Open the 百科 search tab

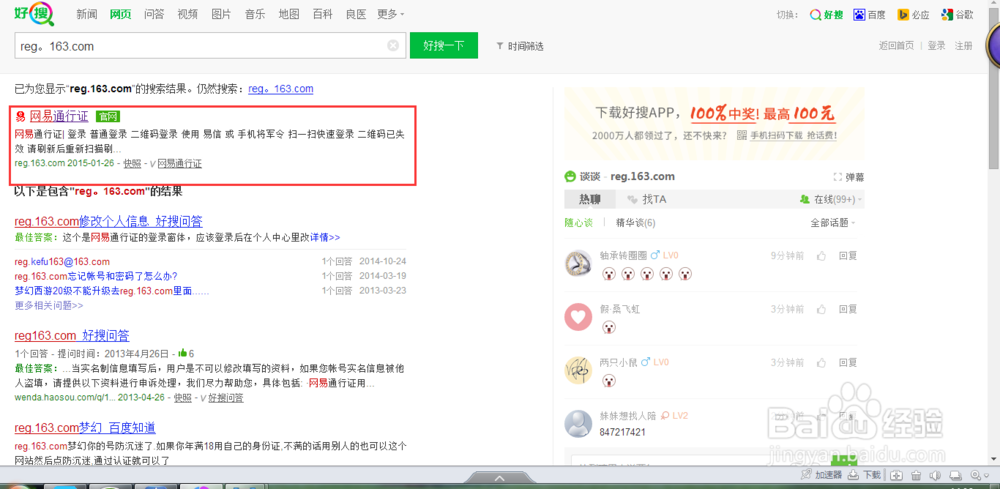click(323, 14)
